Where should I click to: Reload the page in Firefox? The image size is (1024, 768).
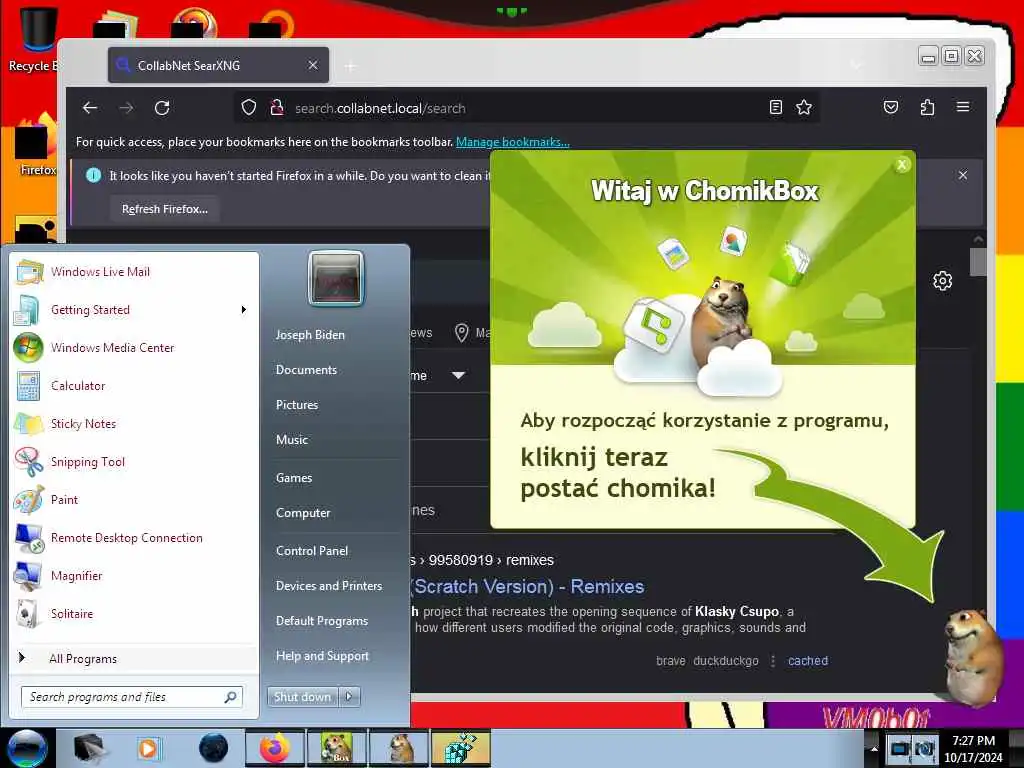(162, 108)
